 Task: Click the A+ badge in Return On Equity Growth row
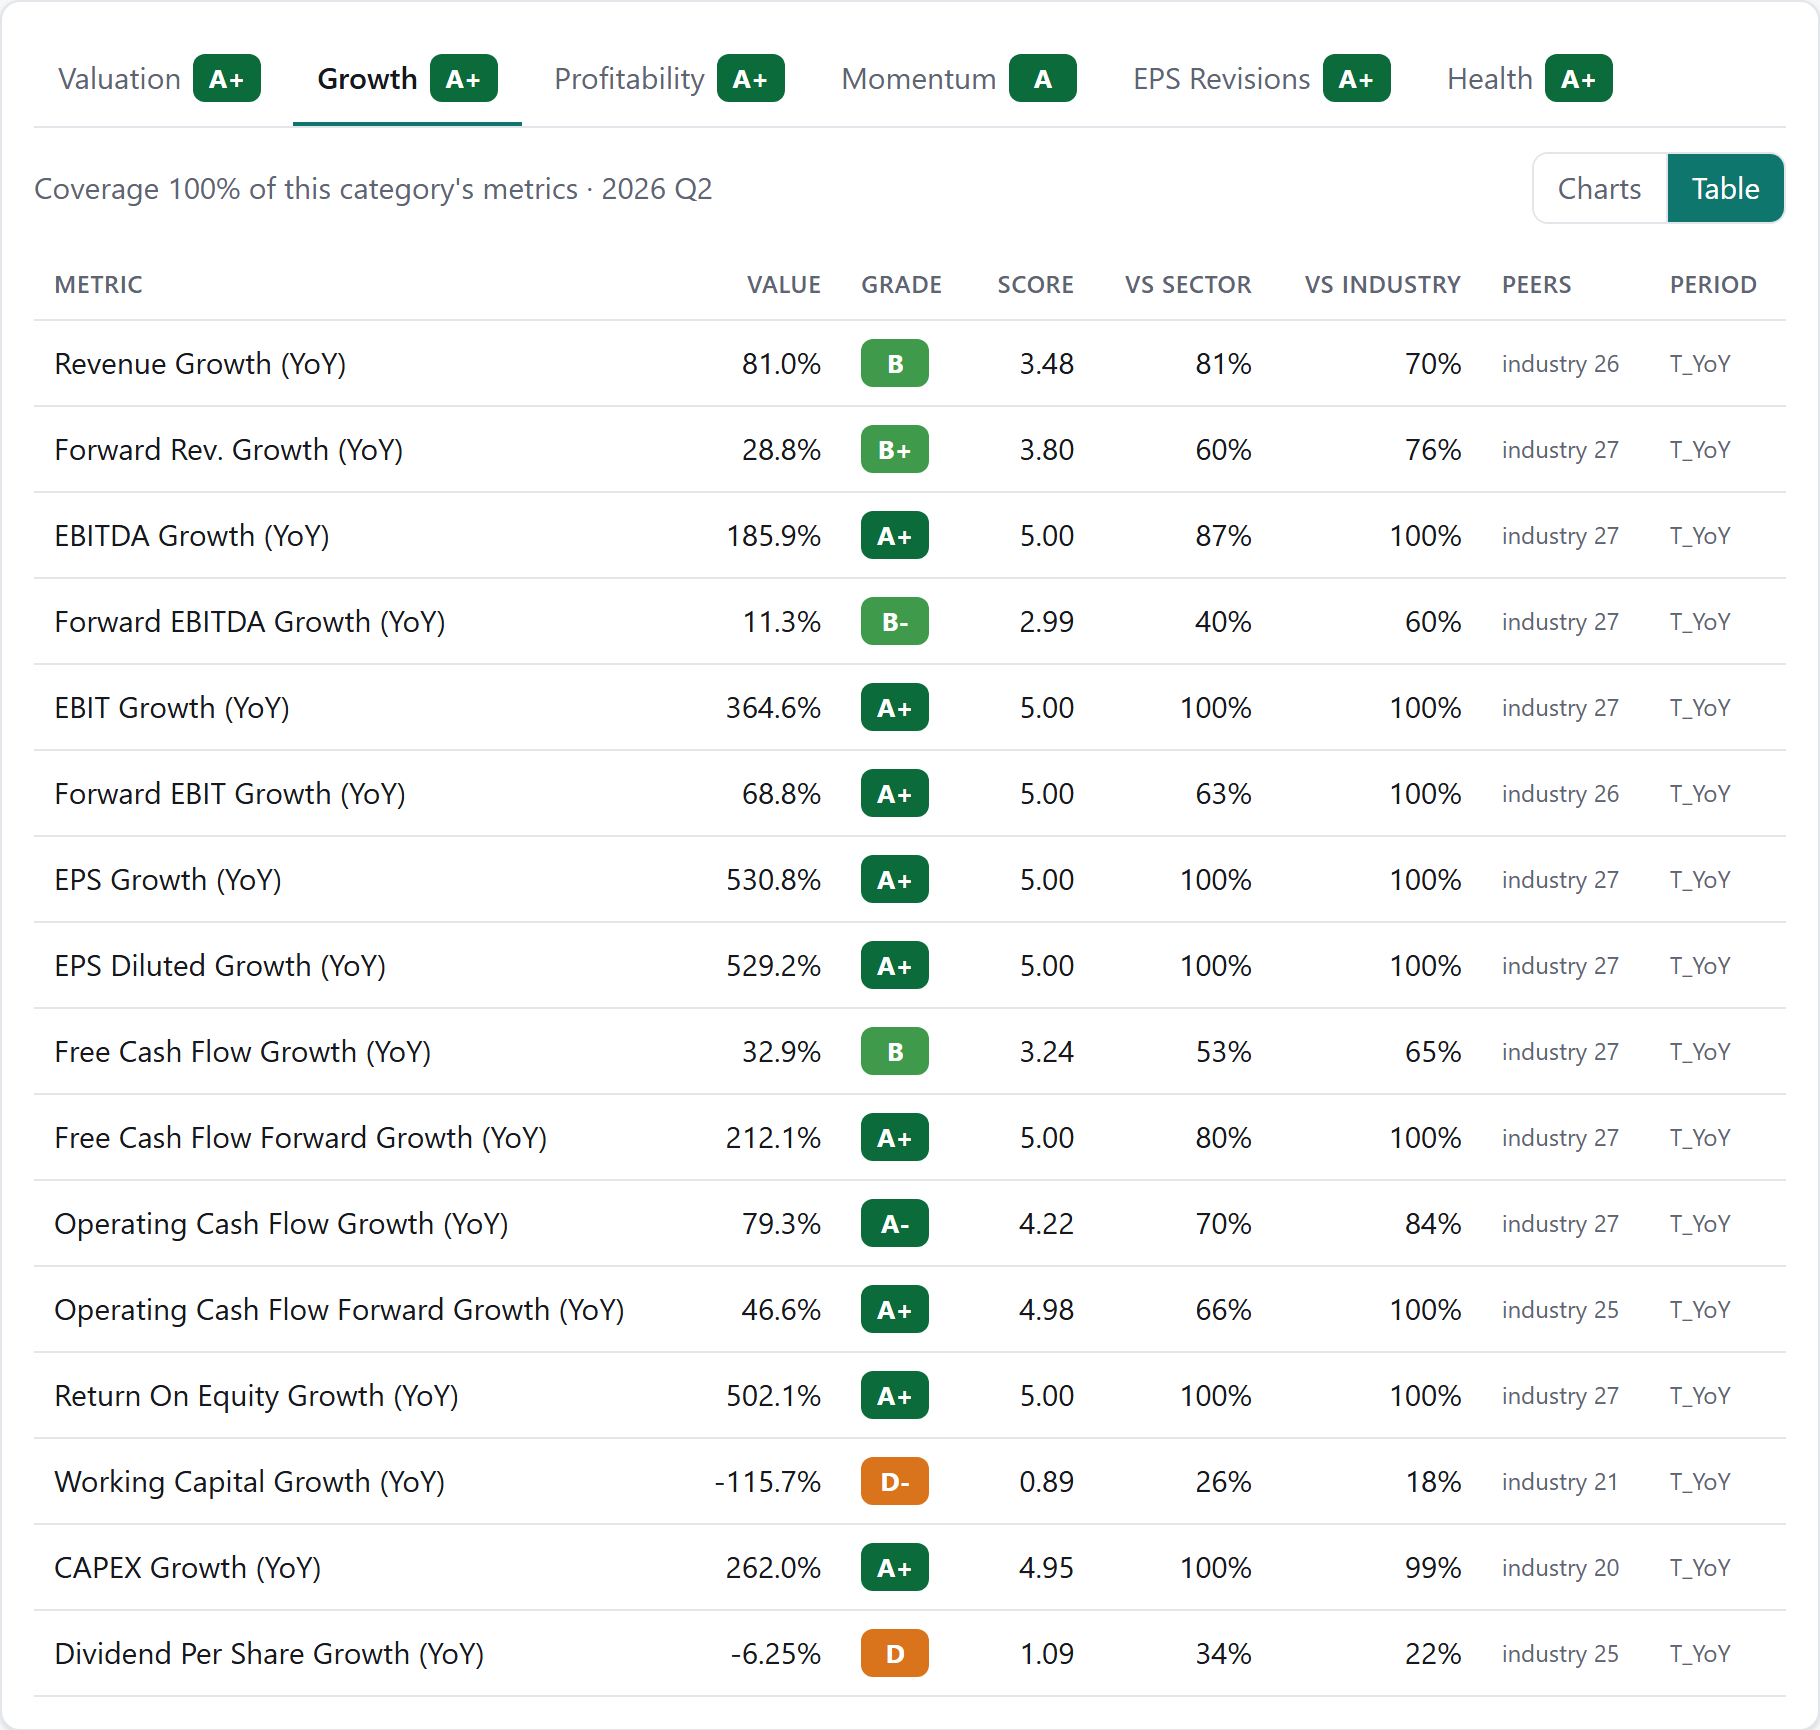(x=895, y=1396)
